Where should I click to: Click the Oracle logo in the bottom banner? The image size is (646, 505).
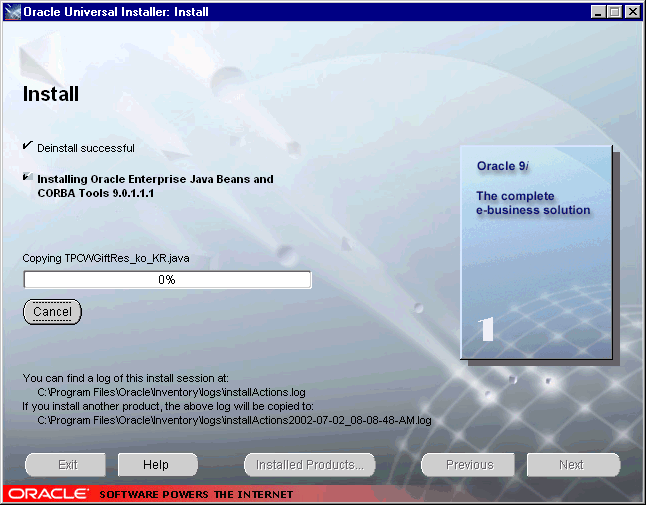click(48, 494)
